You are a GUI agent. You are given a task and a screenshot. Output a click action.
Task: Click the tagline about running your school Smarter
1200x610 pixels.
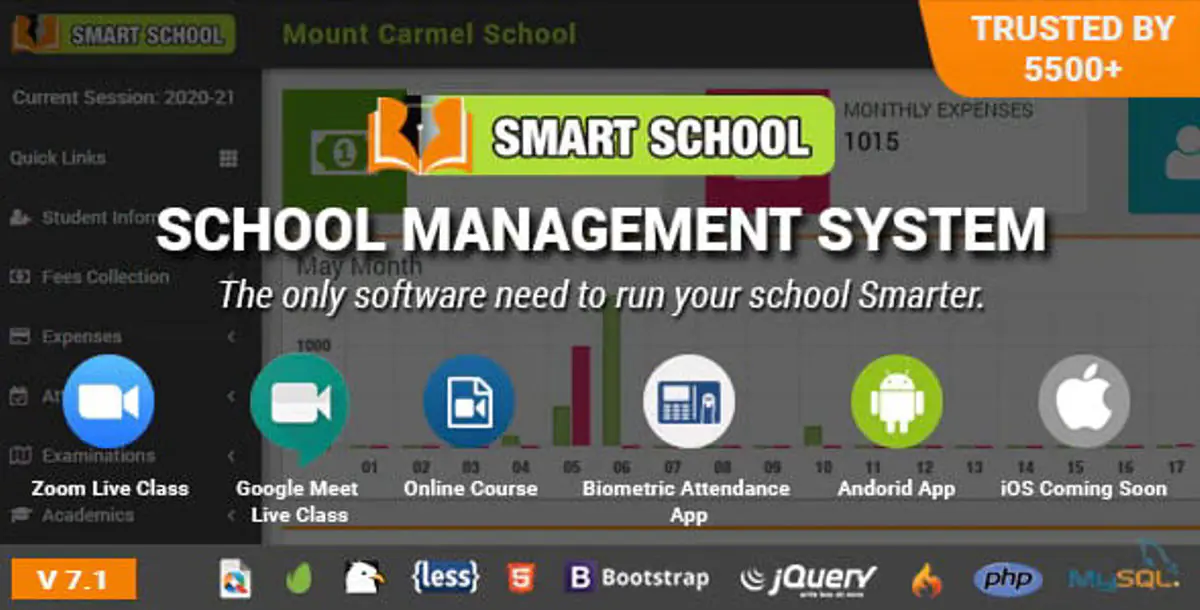[602, 296]
